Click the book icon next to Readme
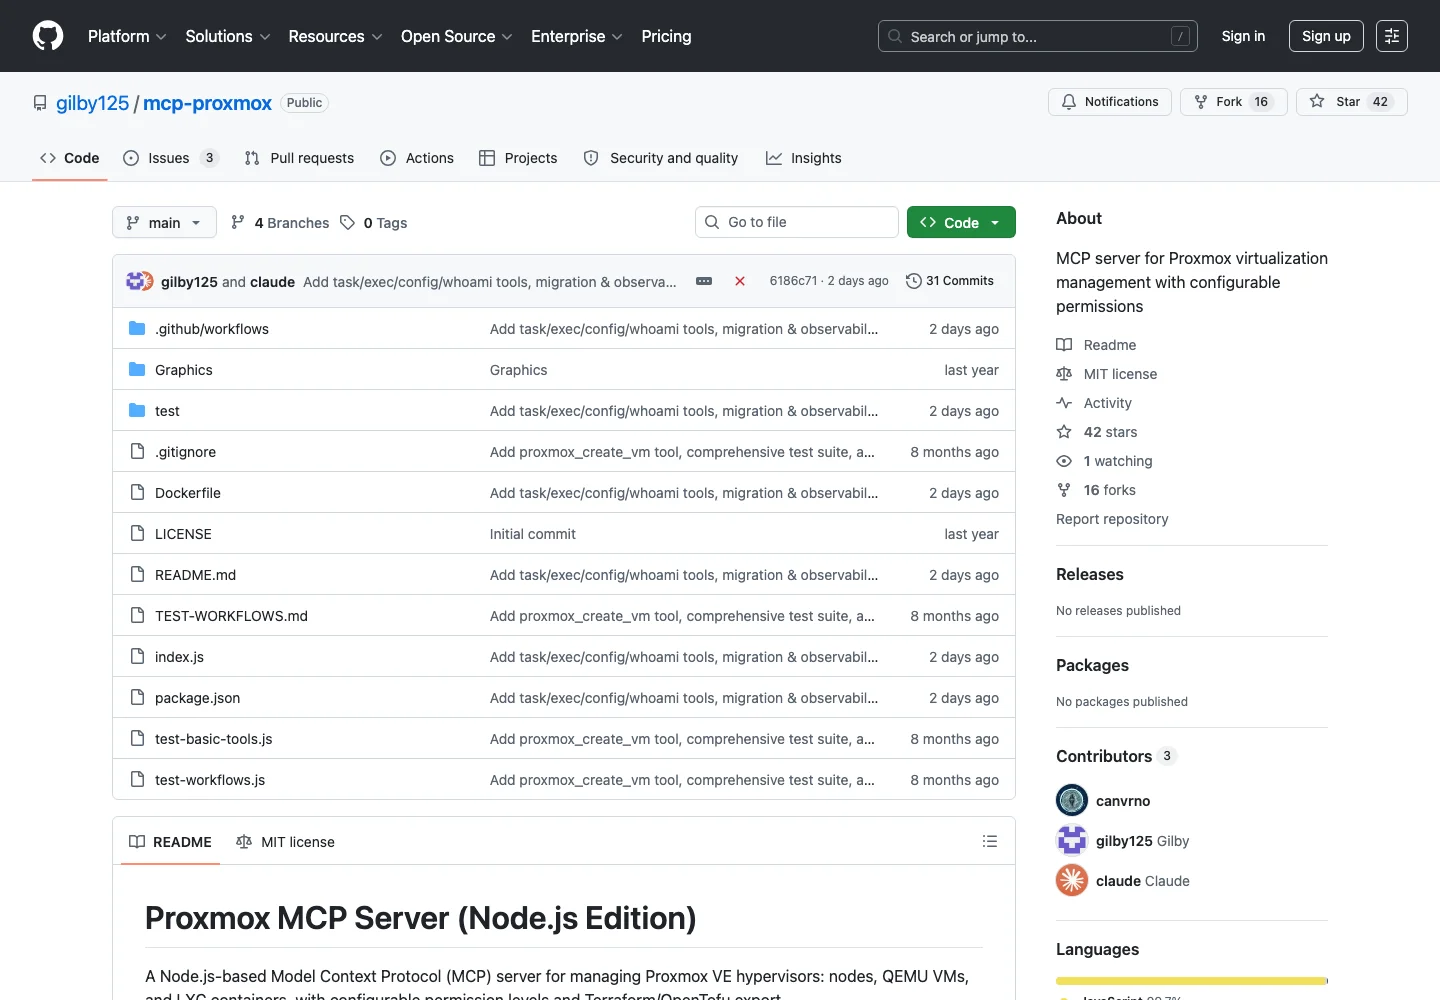Image resolution: width=1440 pixels, height=1000 pixels. (1064, 345)
